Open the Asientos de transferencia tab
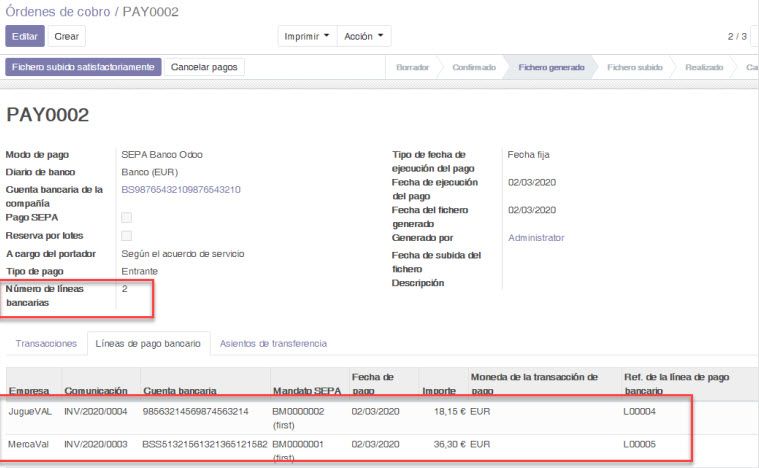759x468 pixels. click(273, 343)
